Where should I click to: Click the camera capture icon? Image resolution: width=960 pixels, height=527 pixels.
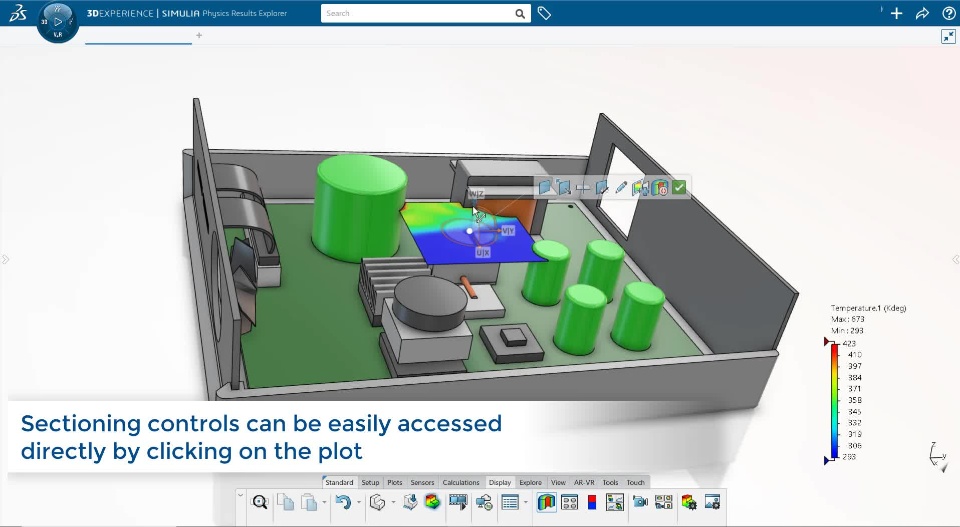[x=640, y=503]
